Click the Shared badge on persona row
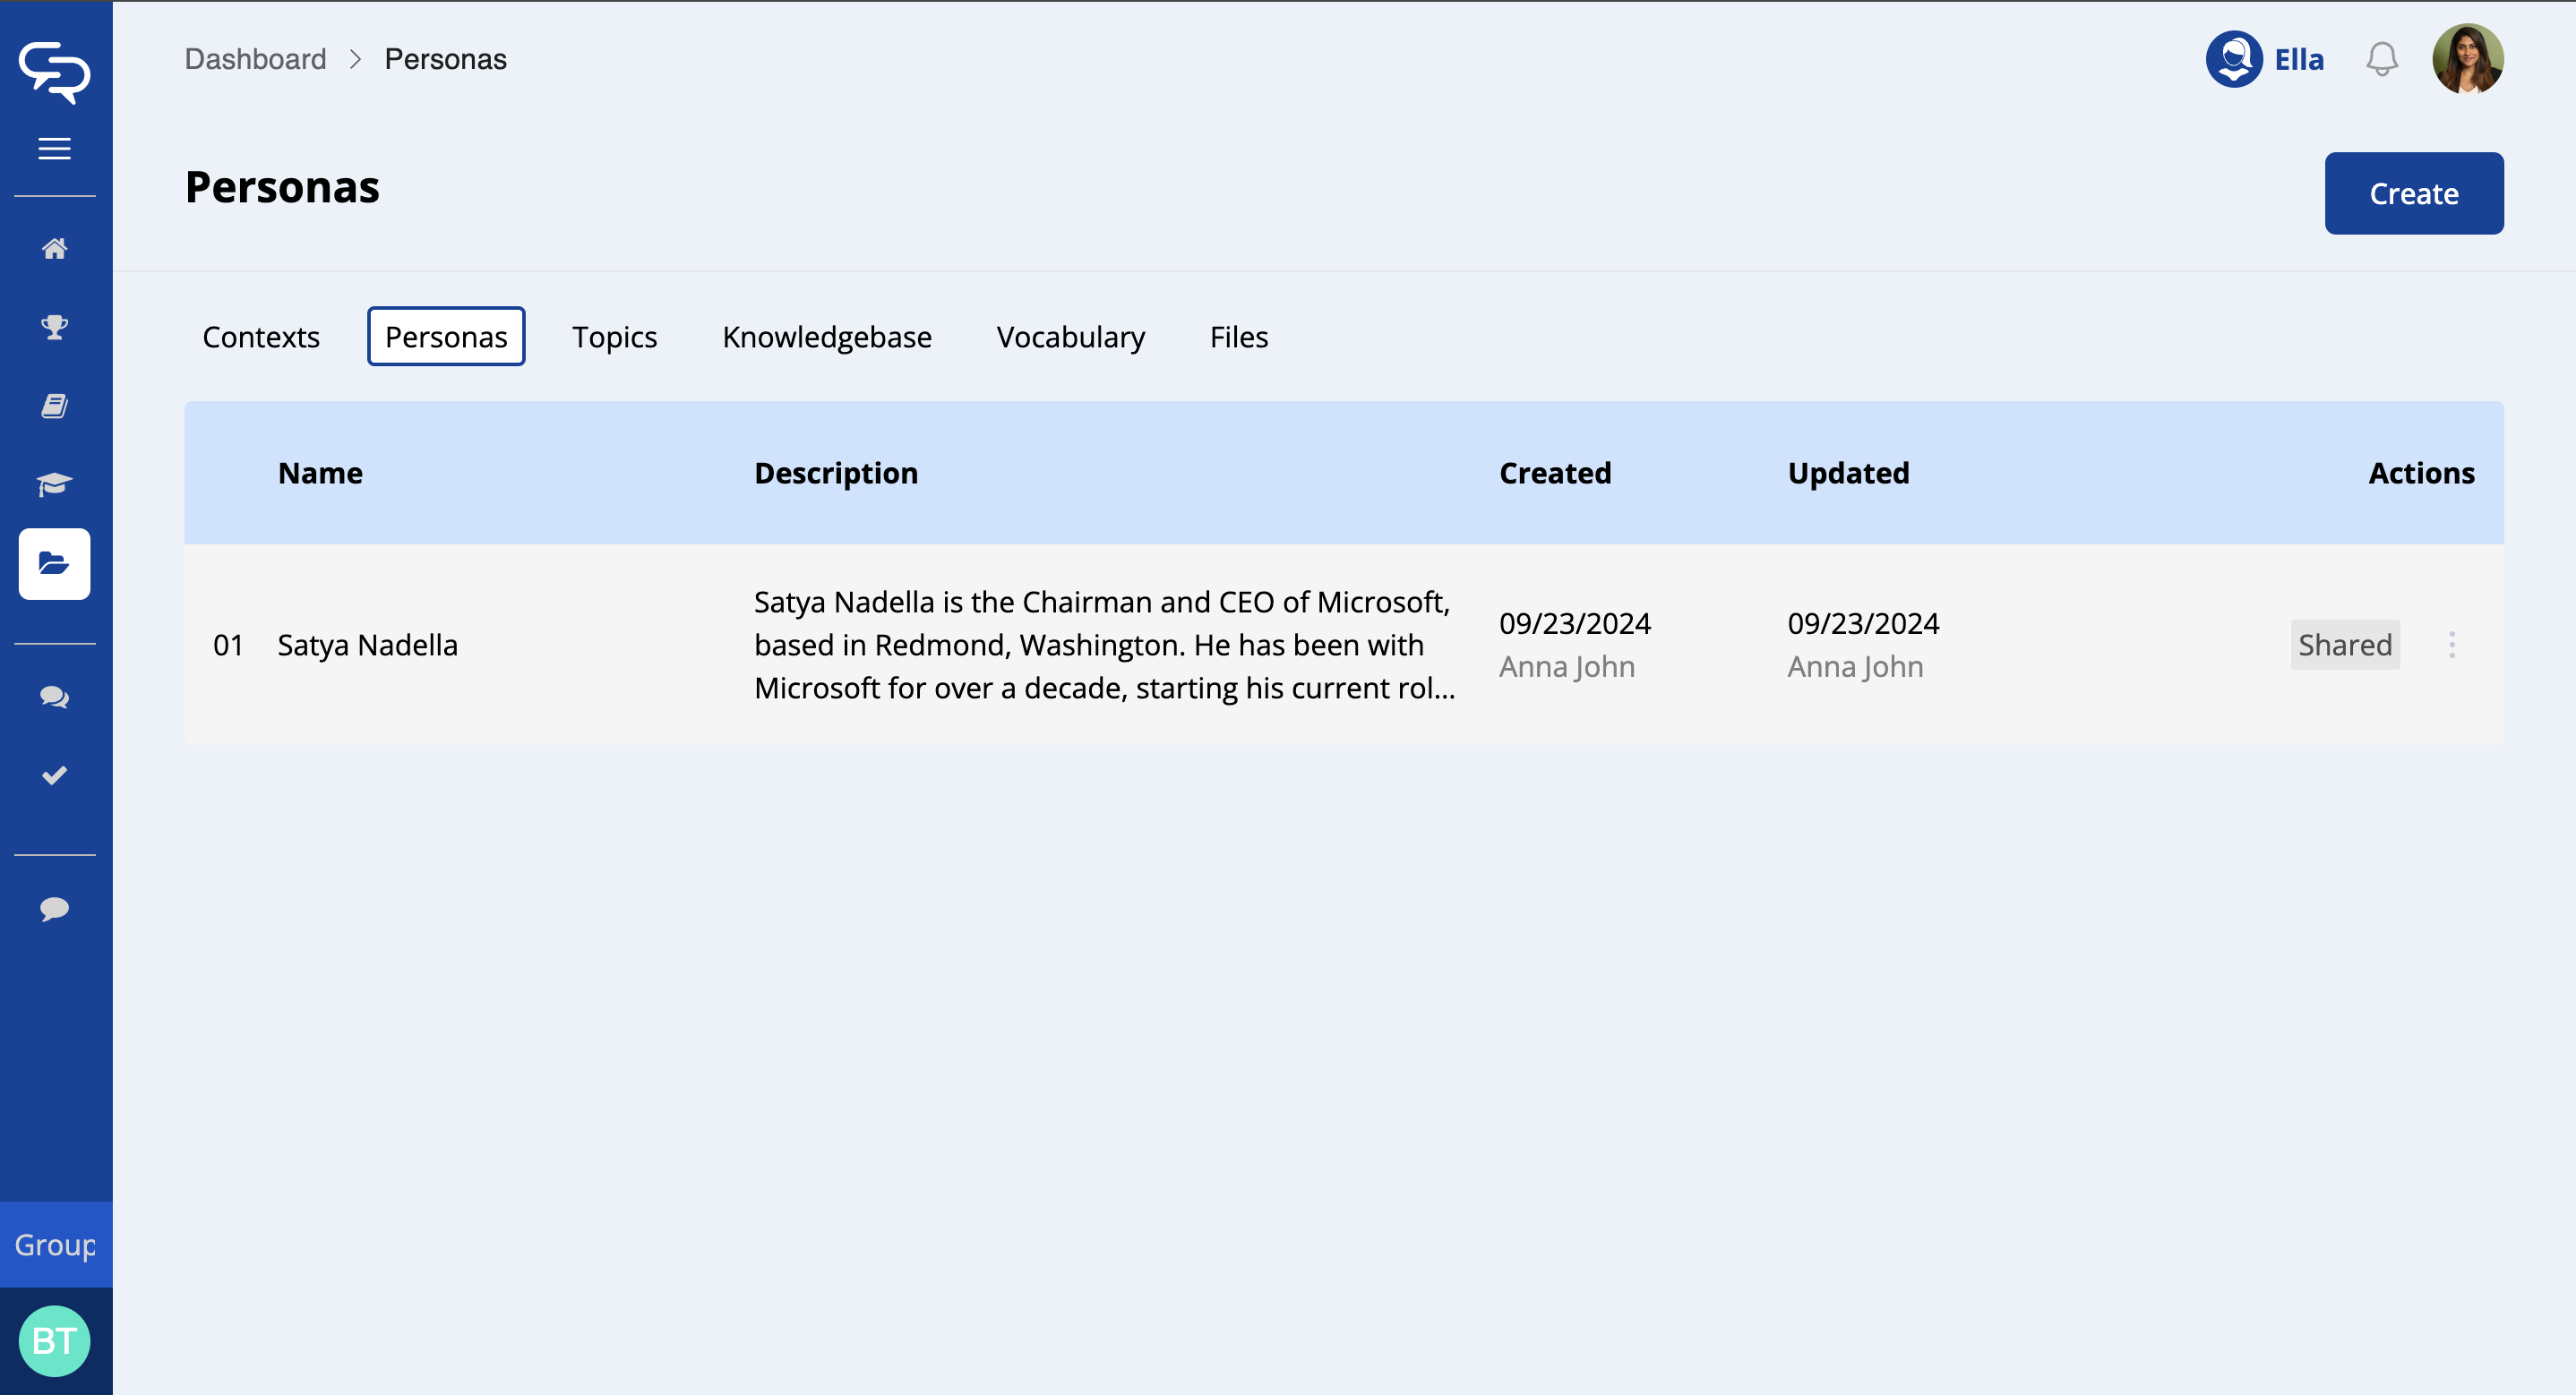Image resolution: width=2576 pixels, height=1395 pixels. click(x=2344, y=645)
